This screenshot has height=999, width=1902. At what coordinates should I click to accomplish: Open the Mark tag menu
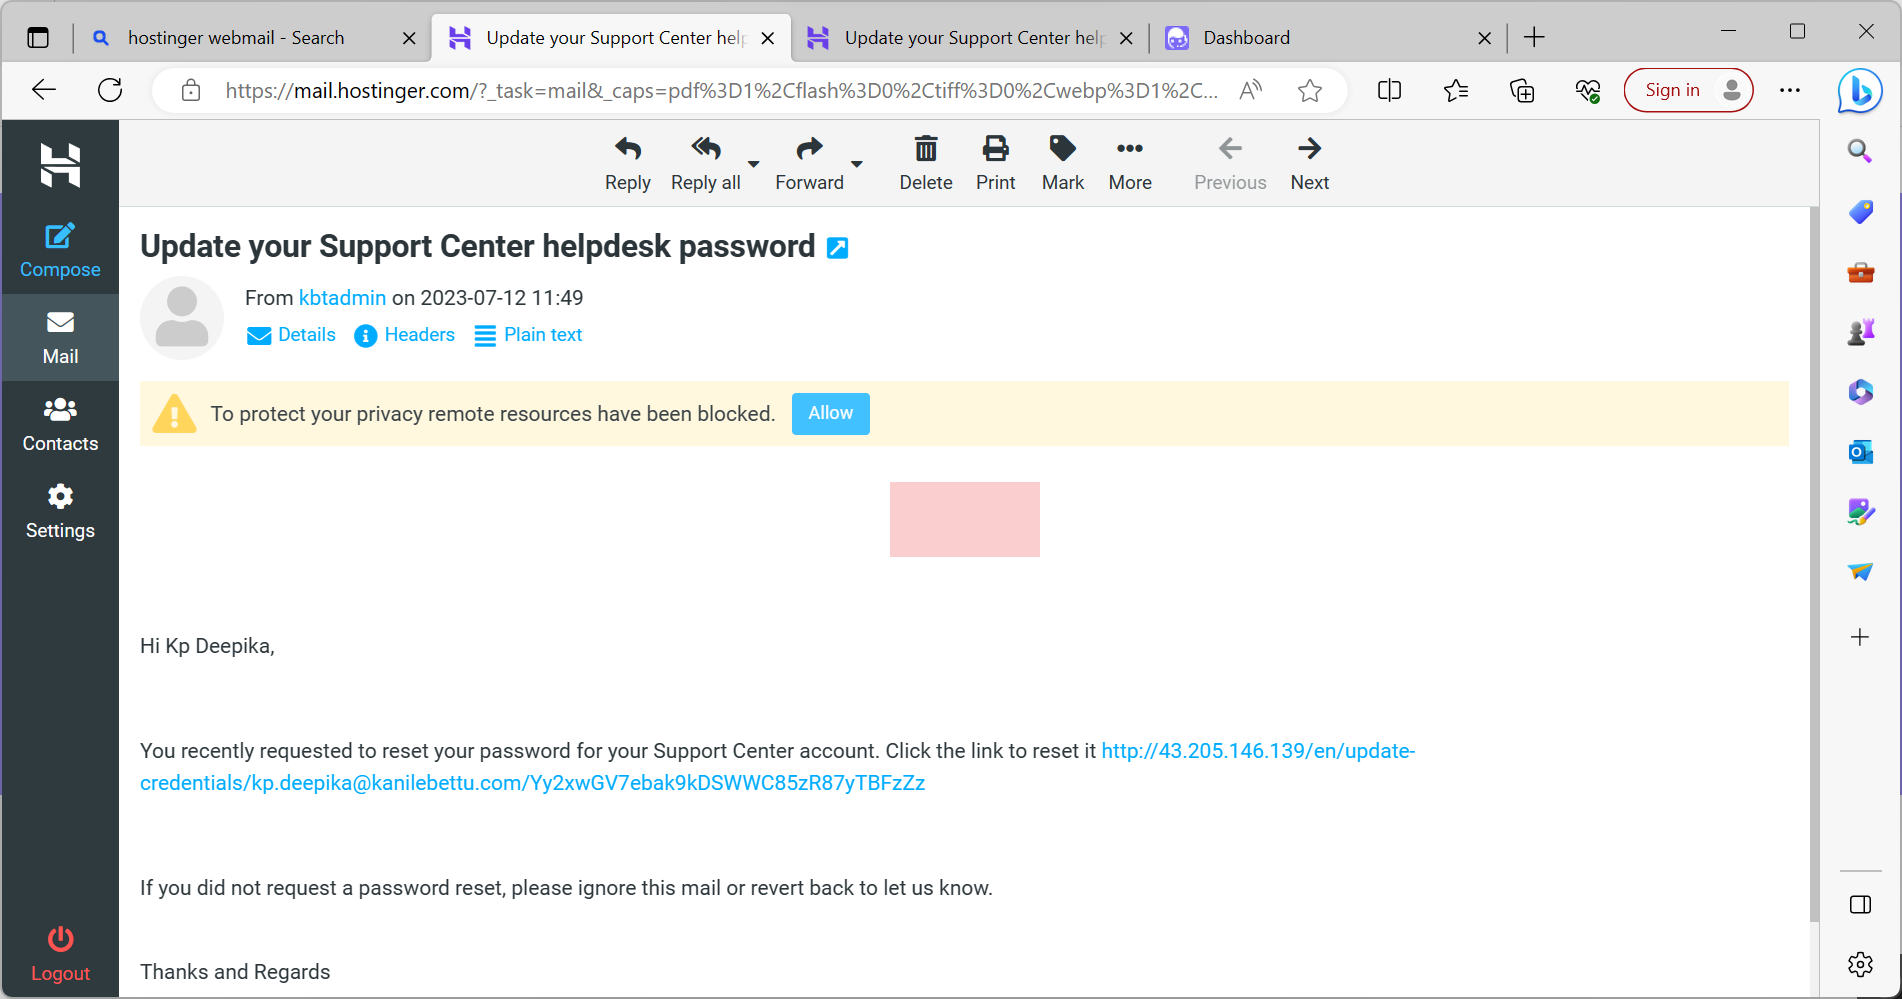[x=1062, y=150]
